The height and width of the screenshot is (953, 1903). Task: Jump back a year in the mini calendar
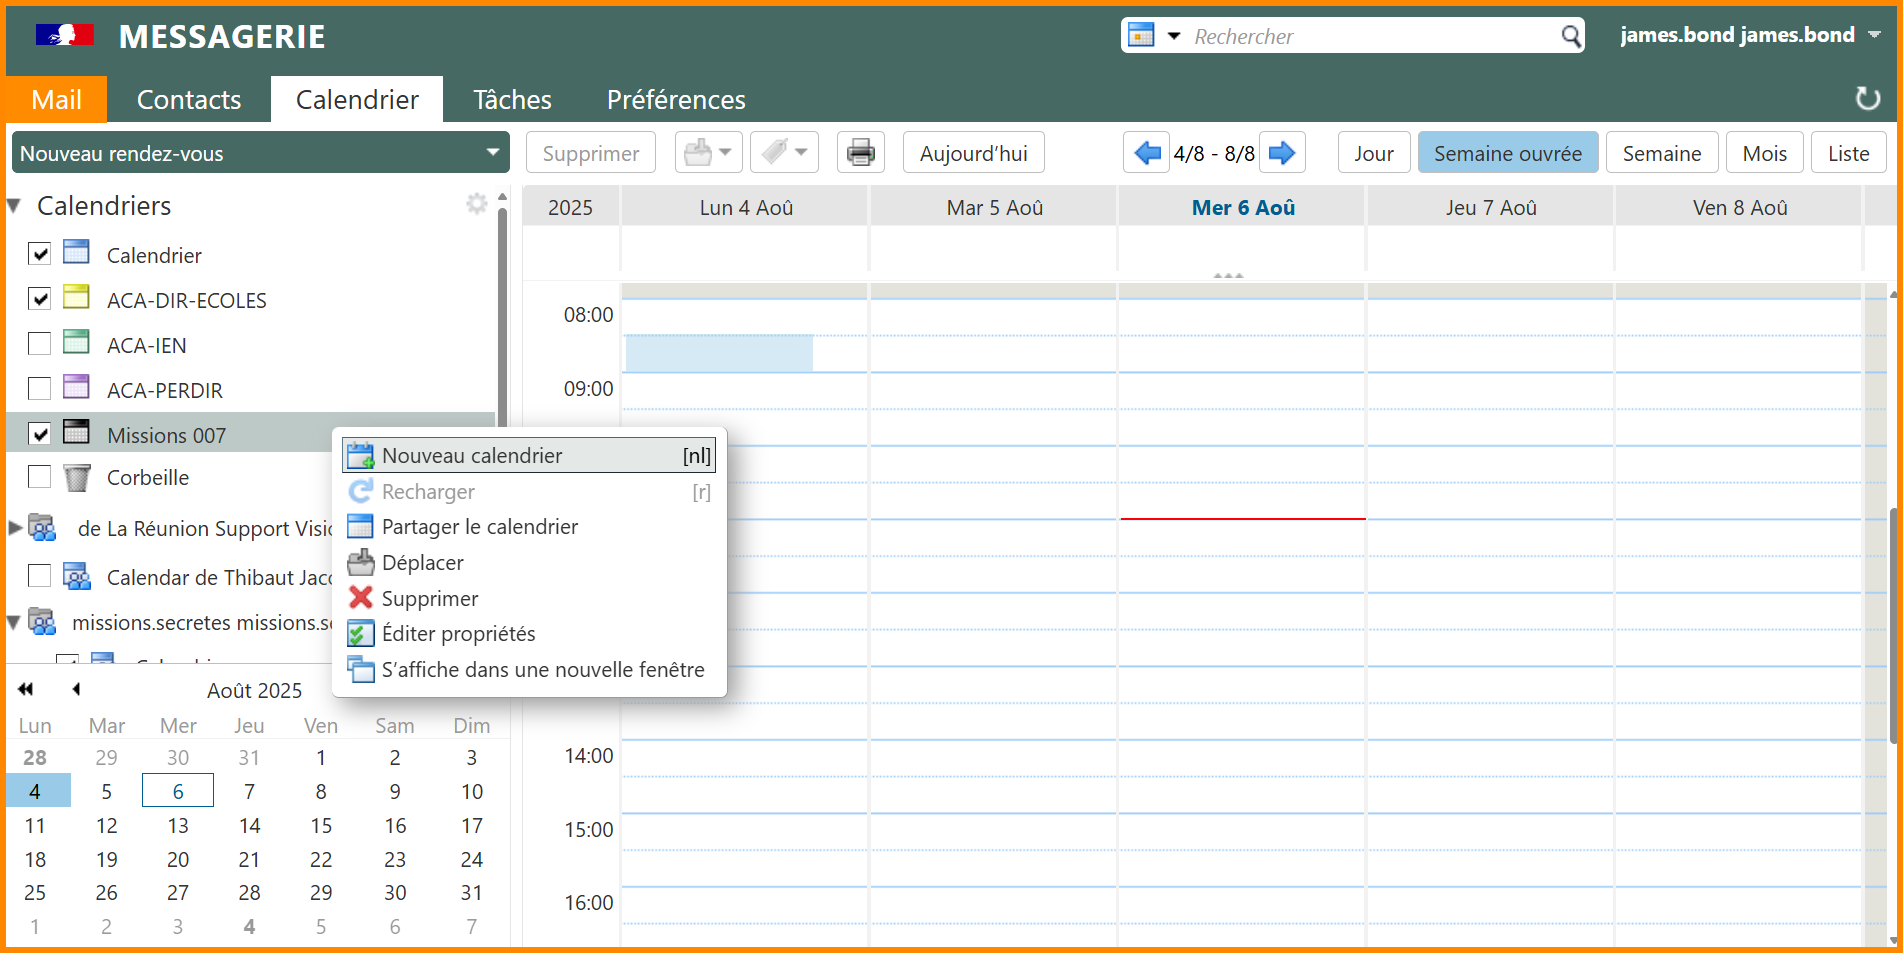[x=26, y=689]
